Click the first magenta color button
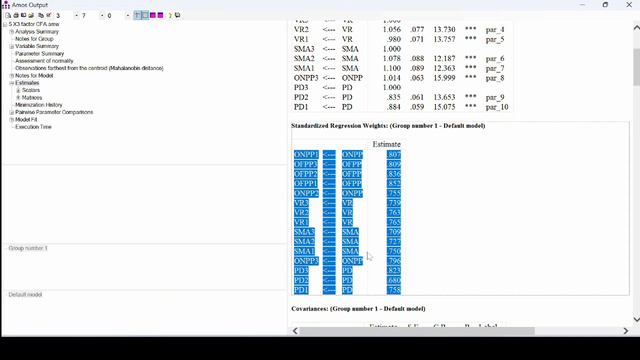Screen dimensions: 640x360 [153, 16]
